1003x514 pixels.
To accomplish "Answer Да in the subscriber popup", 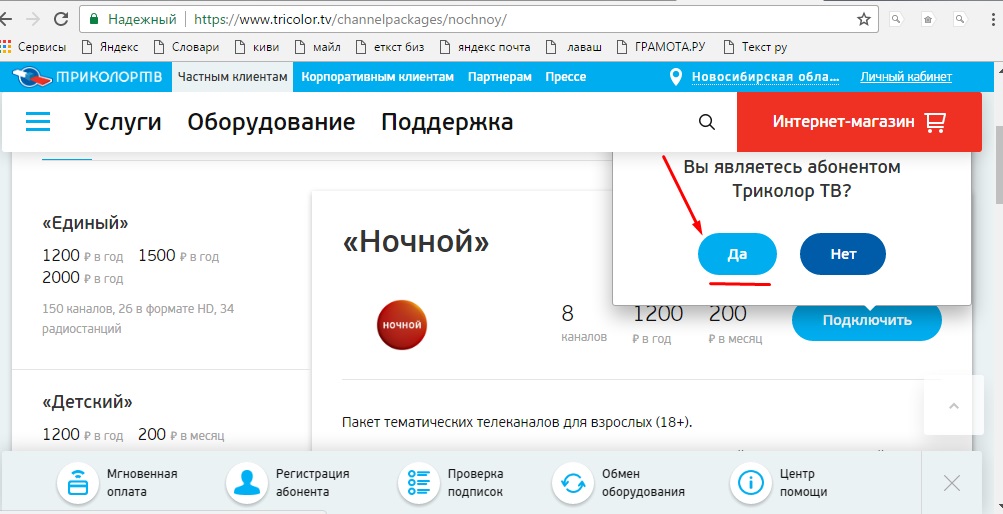I will [737, 254].
